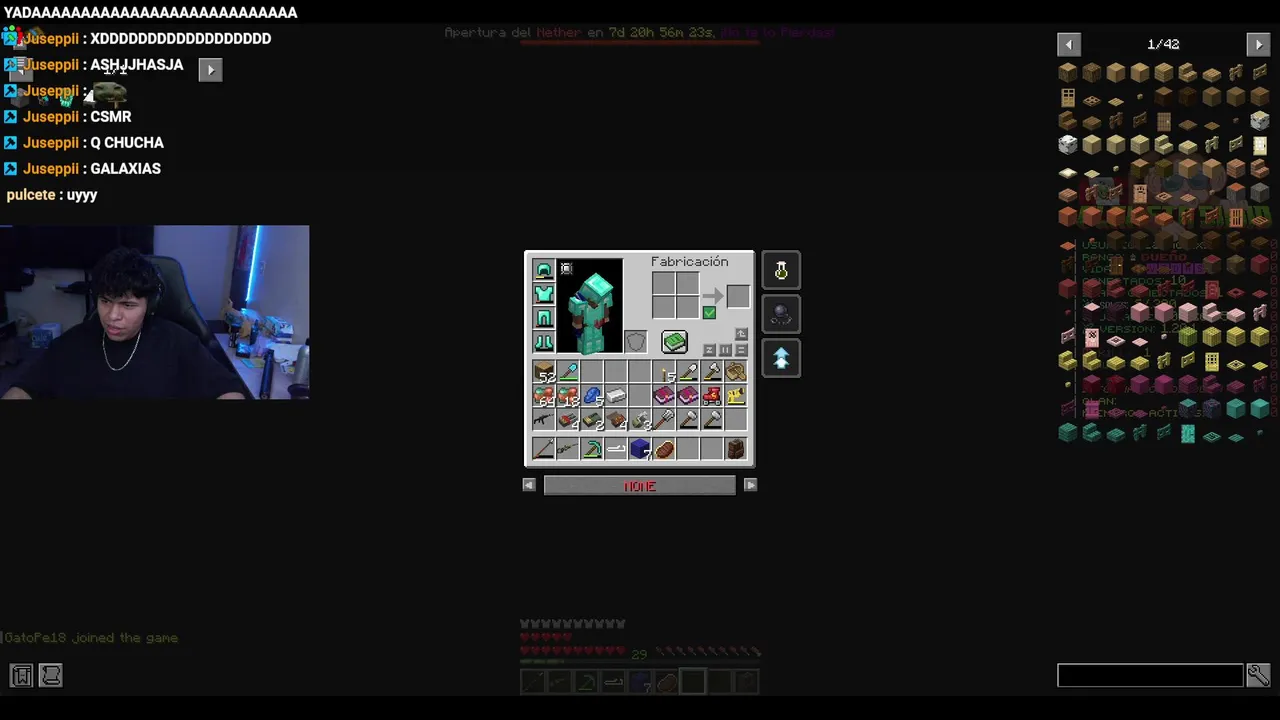This screenshot has height=720, width=1280.
Task: Select the spear in first hotbar slot
Action: 544,450
